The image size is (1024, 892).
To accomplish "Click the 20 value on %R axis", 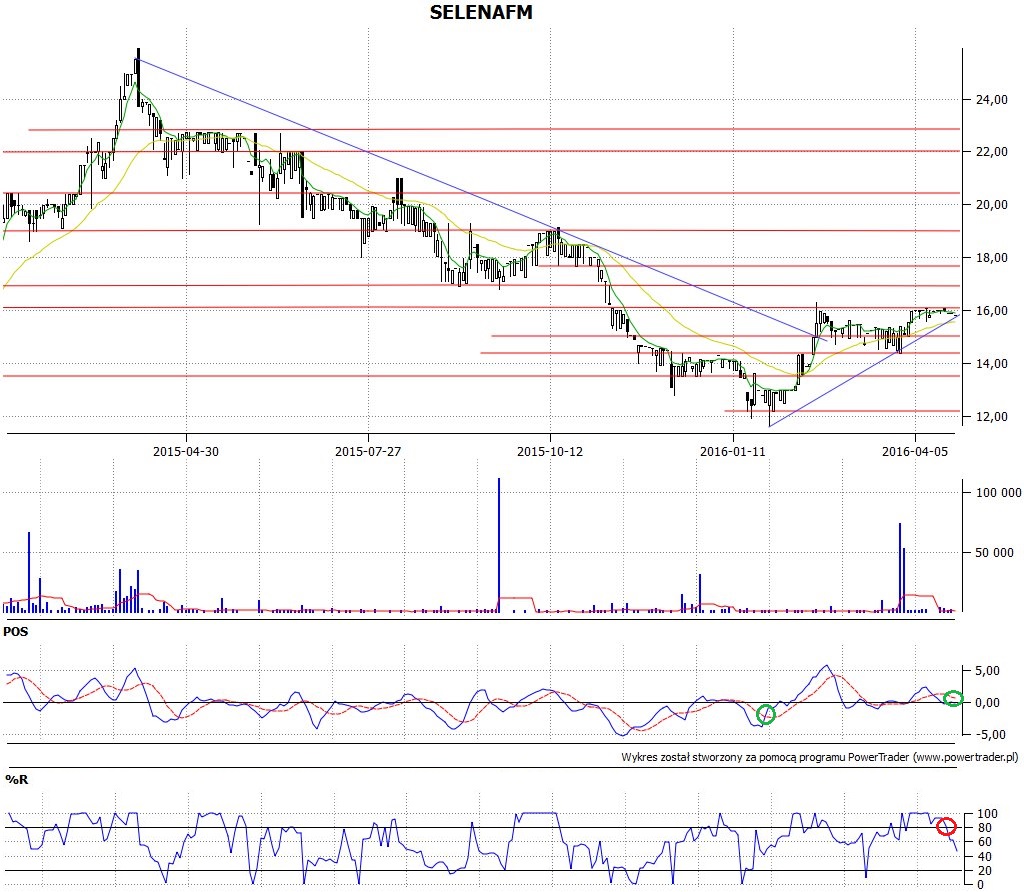I will click(984, 871).
